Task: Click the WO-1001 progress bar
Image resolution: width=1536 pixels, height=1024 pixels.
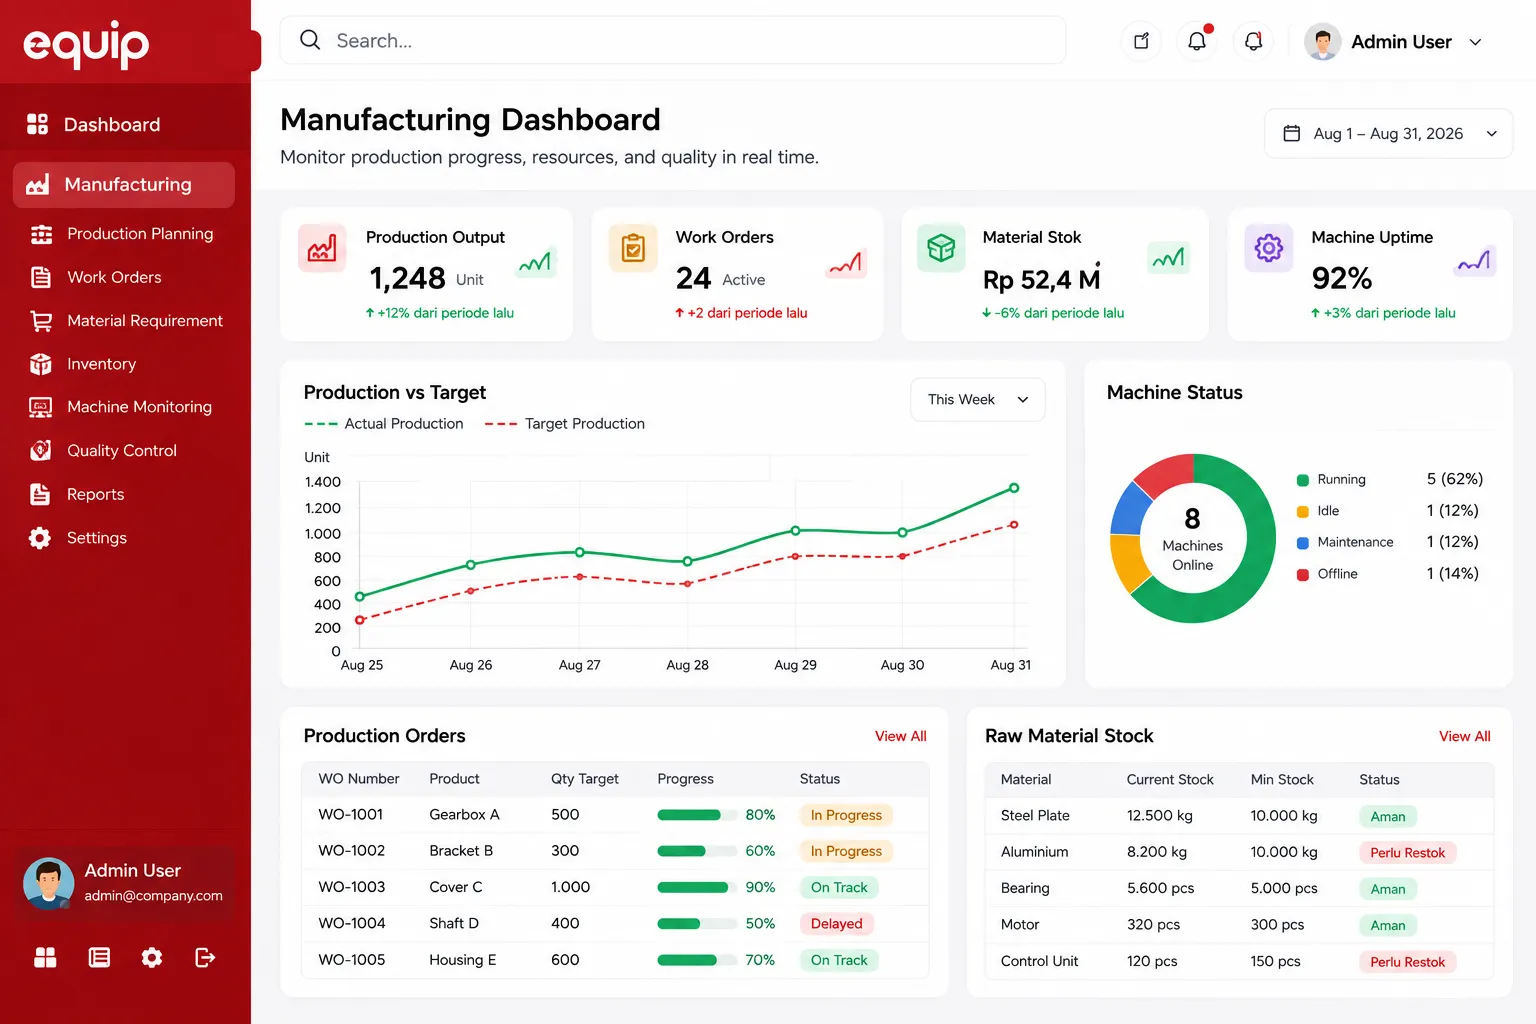Action: [x=696, y=815]
